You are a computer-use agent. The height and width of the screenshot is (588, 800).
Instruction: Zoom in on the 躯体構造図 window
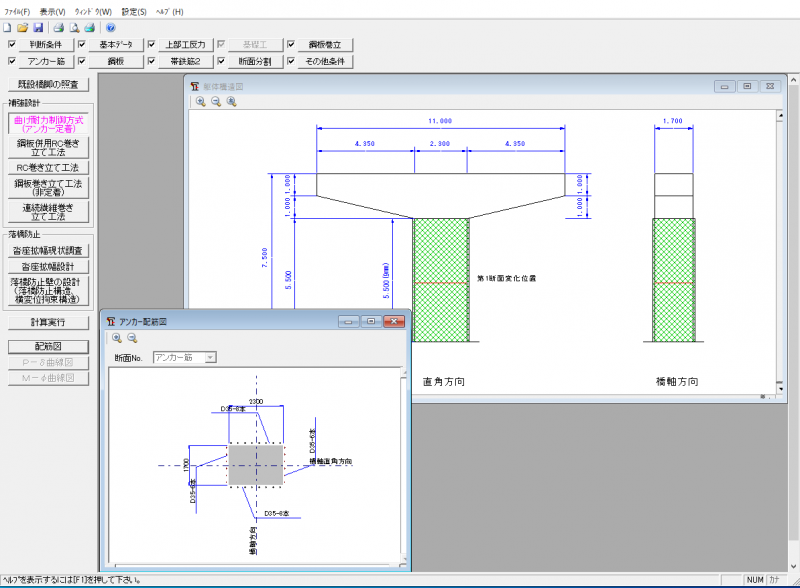coord(201,102)
